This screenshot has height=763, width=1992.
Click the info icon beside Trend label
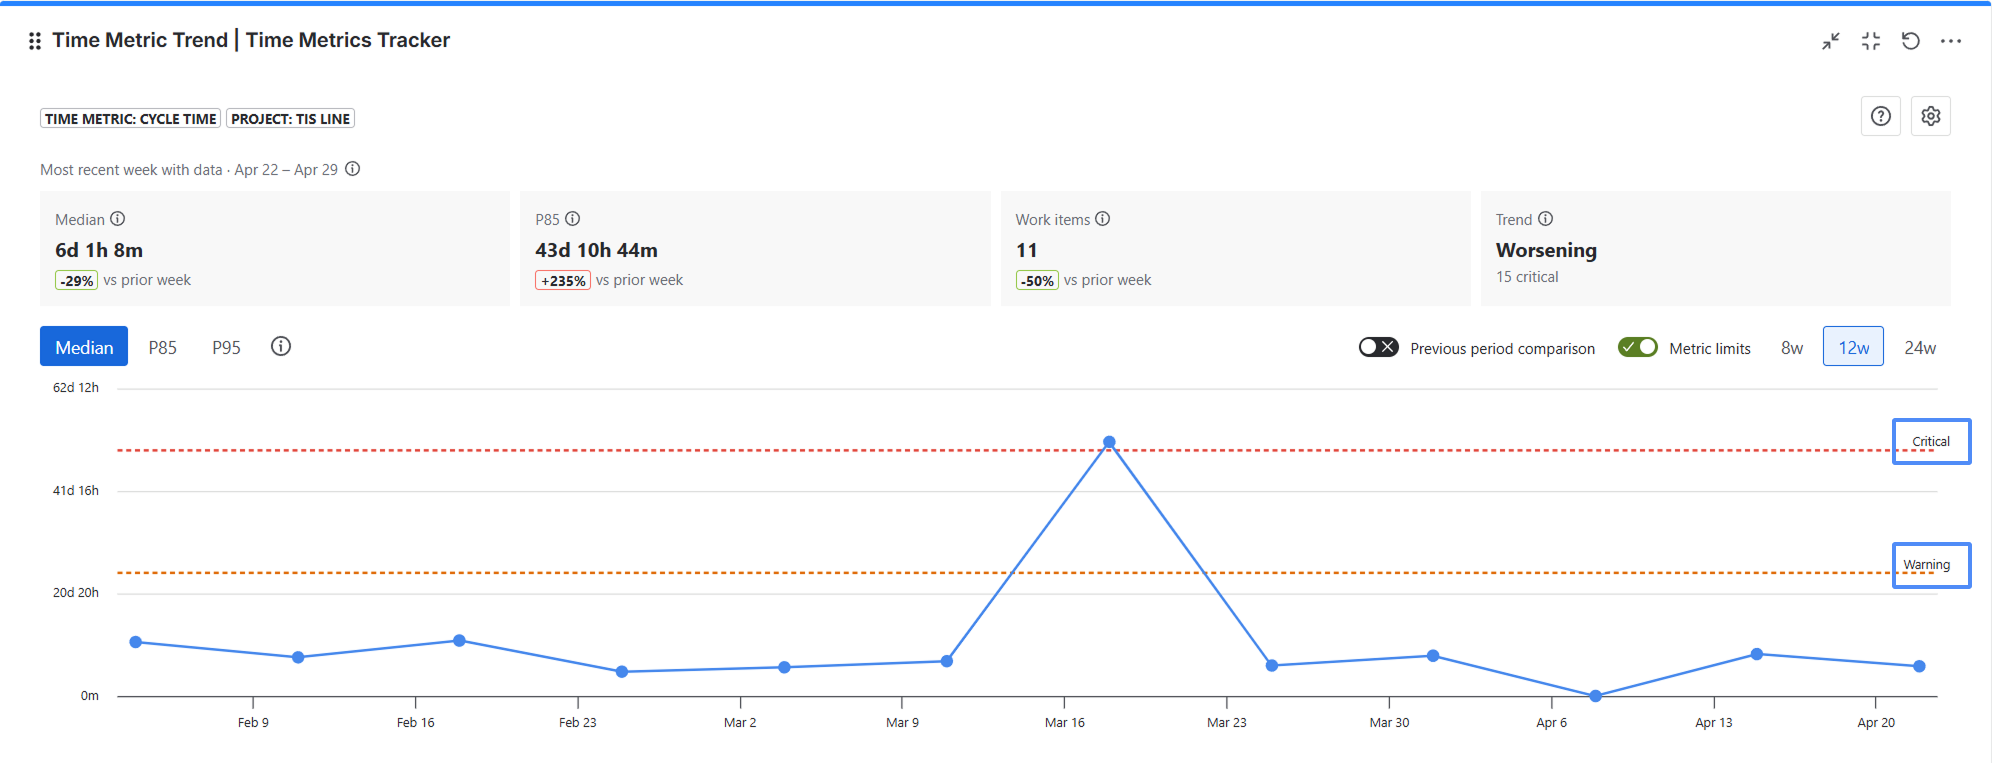[1546, 219]
